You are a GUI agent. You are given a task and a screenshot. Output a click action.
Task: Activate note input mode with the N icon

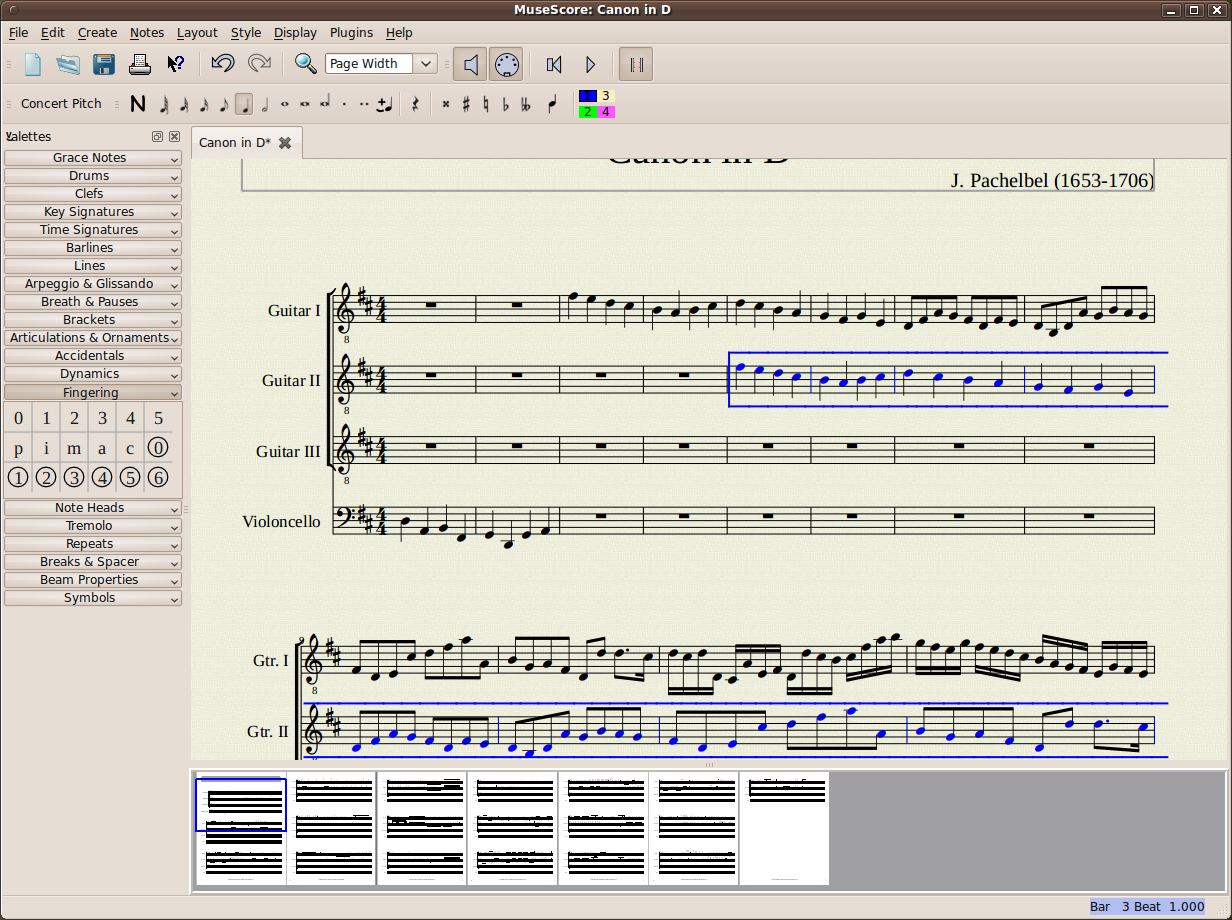click(x=138, y=103)
